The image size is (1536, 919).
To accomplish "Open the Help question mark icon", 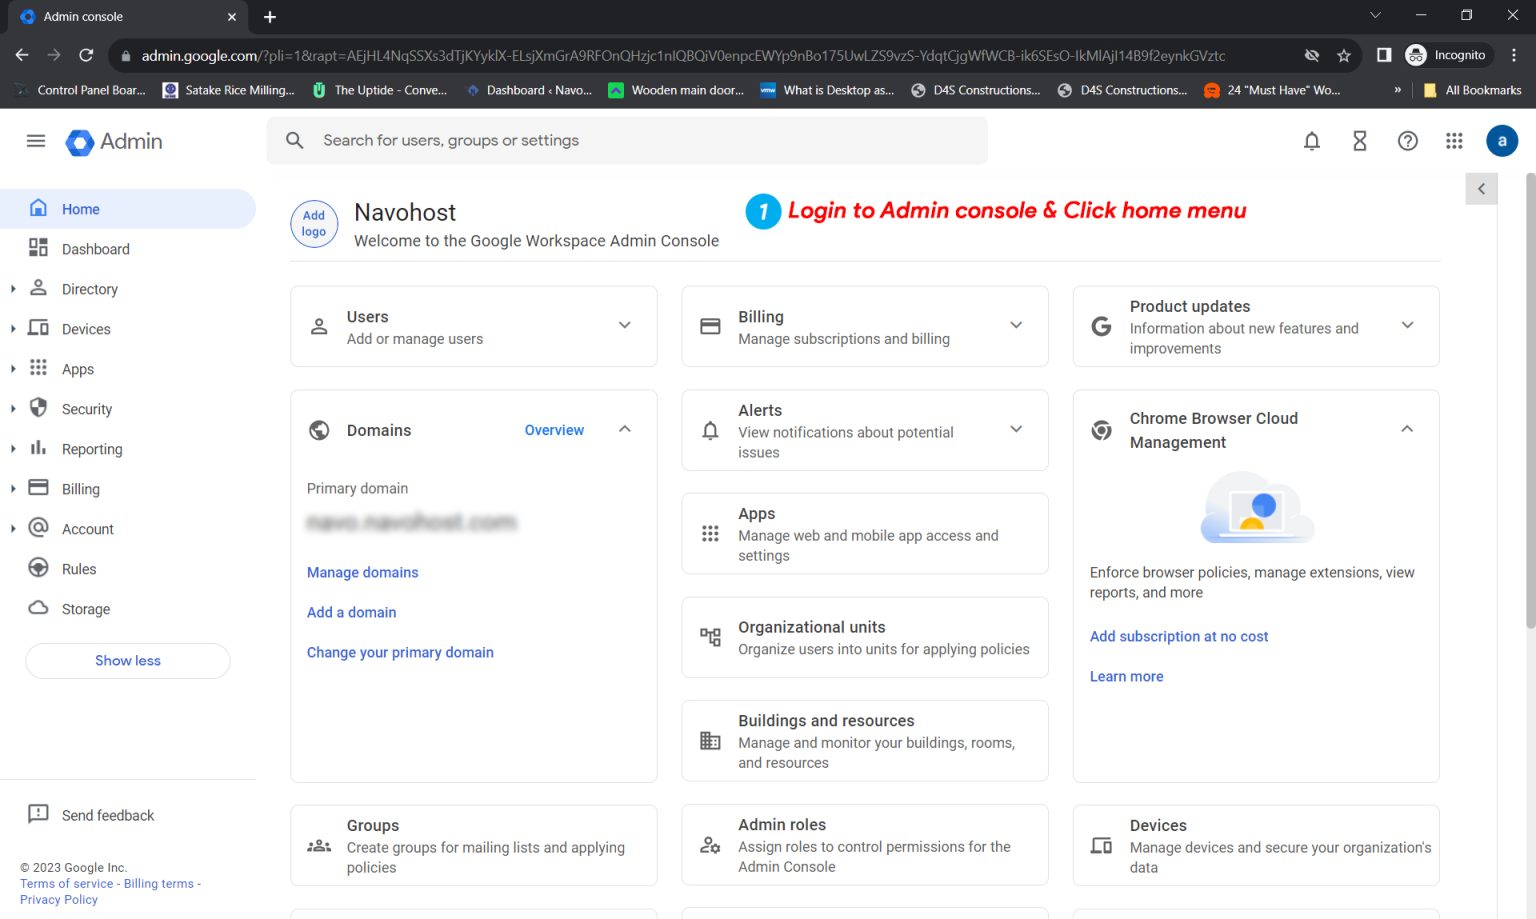I will (x=1407, y=141).
